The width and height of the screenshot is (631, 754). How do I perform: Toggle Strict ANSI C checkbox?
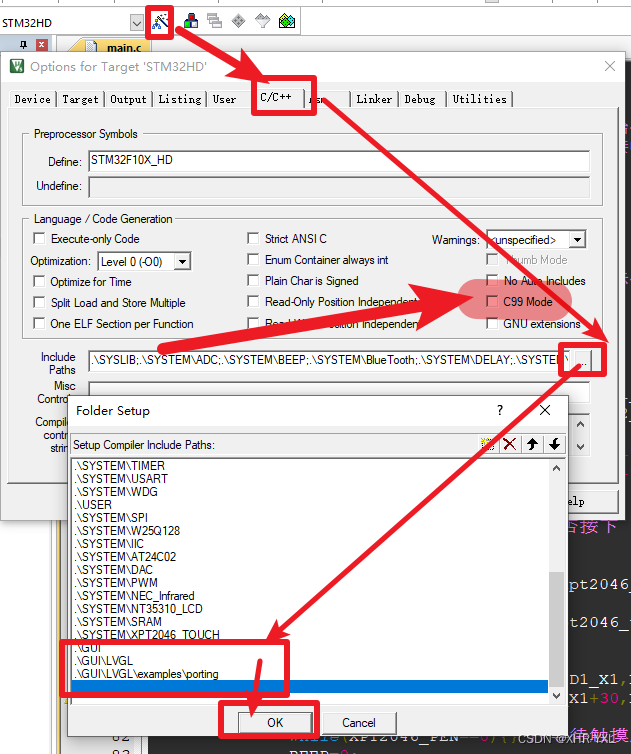click(253, 239)
